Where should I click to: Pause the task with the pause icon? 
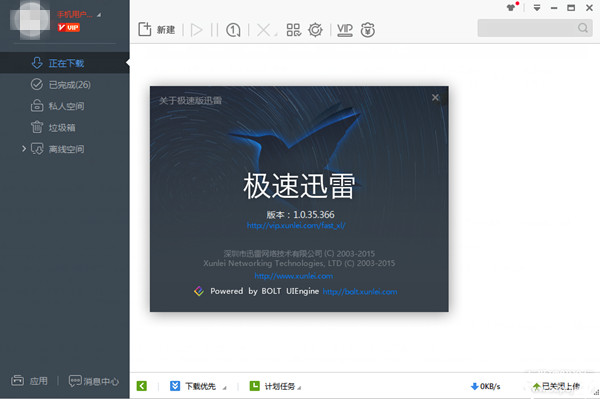(x=214, y=30)
